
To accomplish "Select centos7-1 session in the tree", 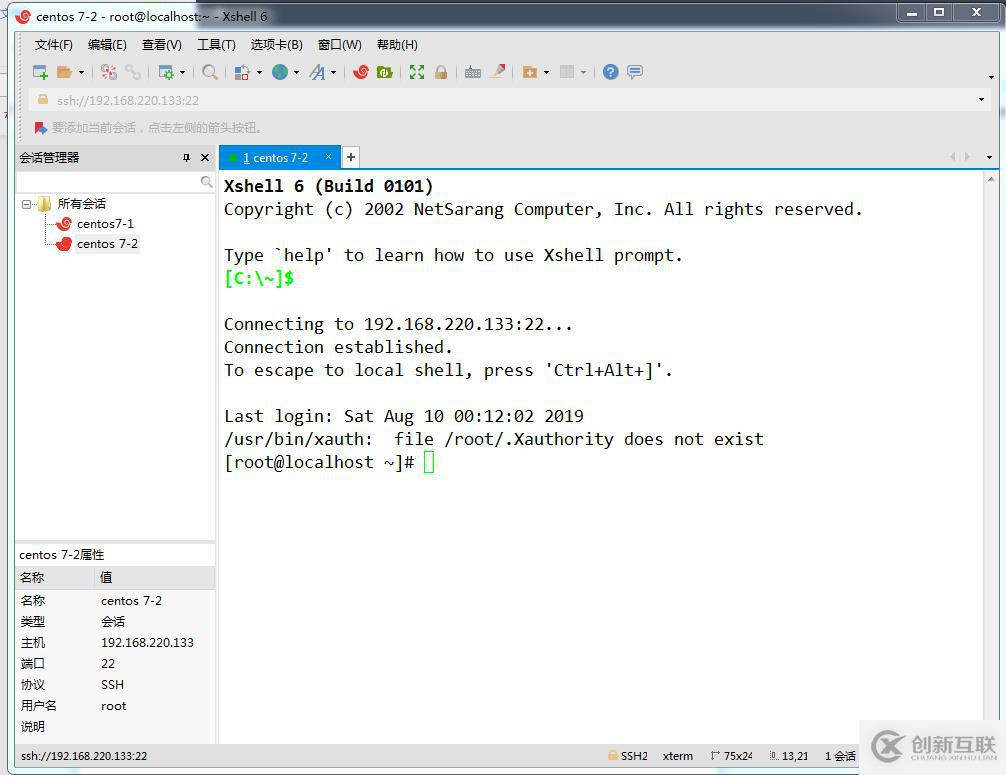I will [104, 224].
